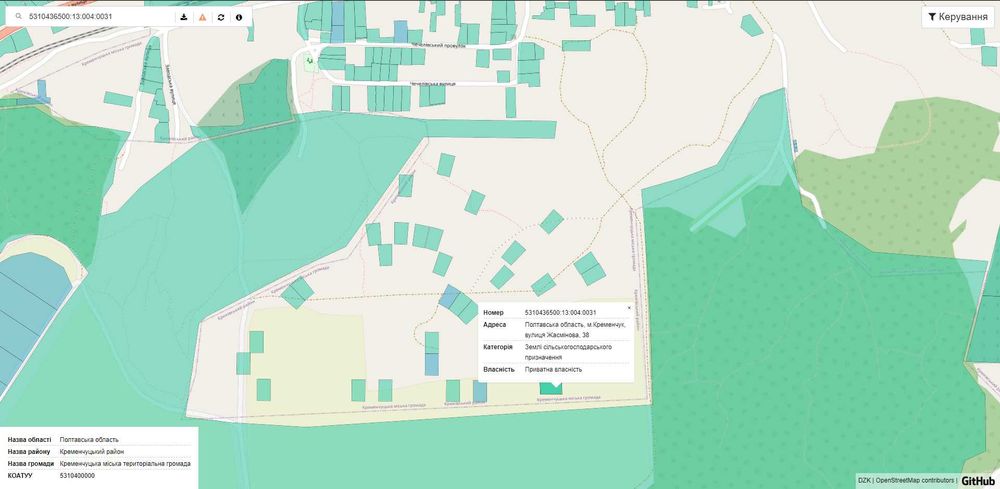Close the parcel info popup
This screenshot has width=1000, height=489.
pyautogui.click(x=629, y=308)
